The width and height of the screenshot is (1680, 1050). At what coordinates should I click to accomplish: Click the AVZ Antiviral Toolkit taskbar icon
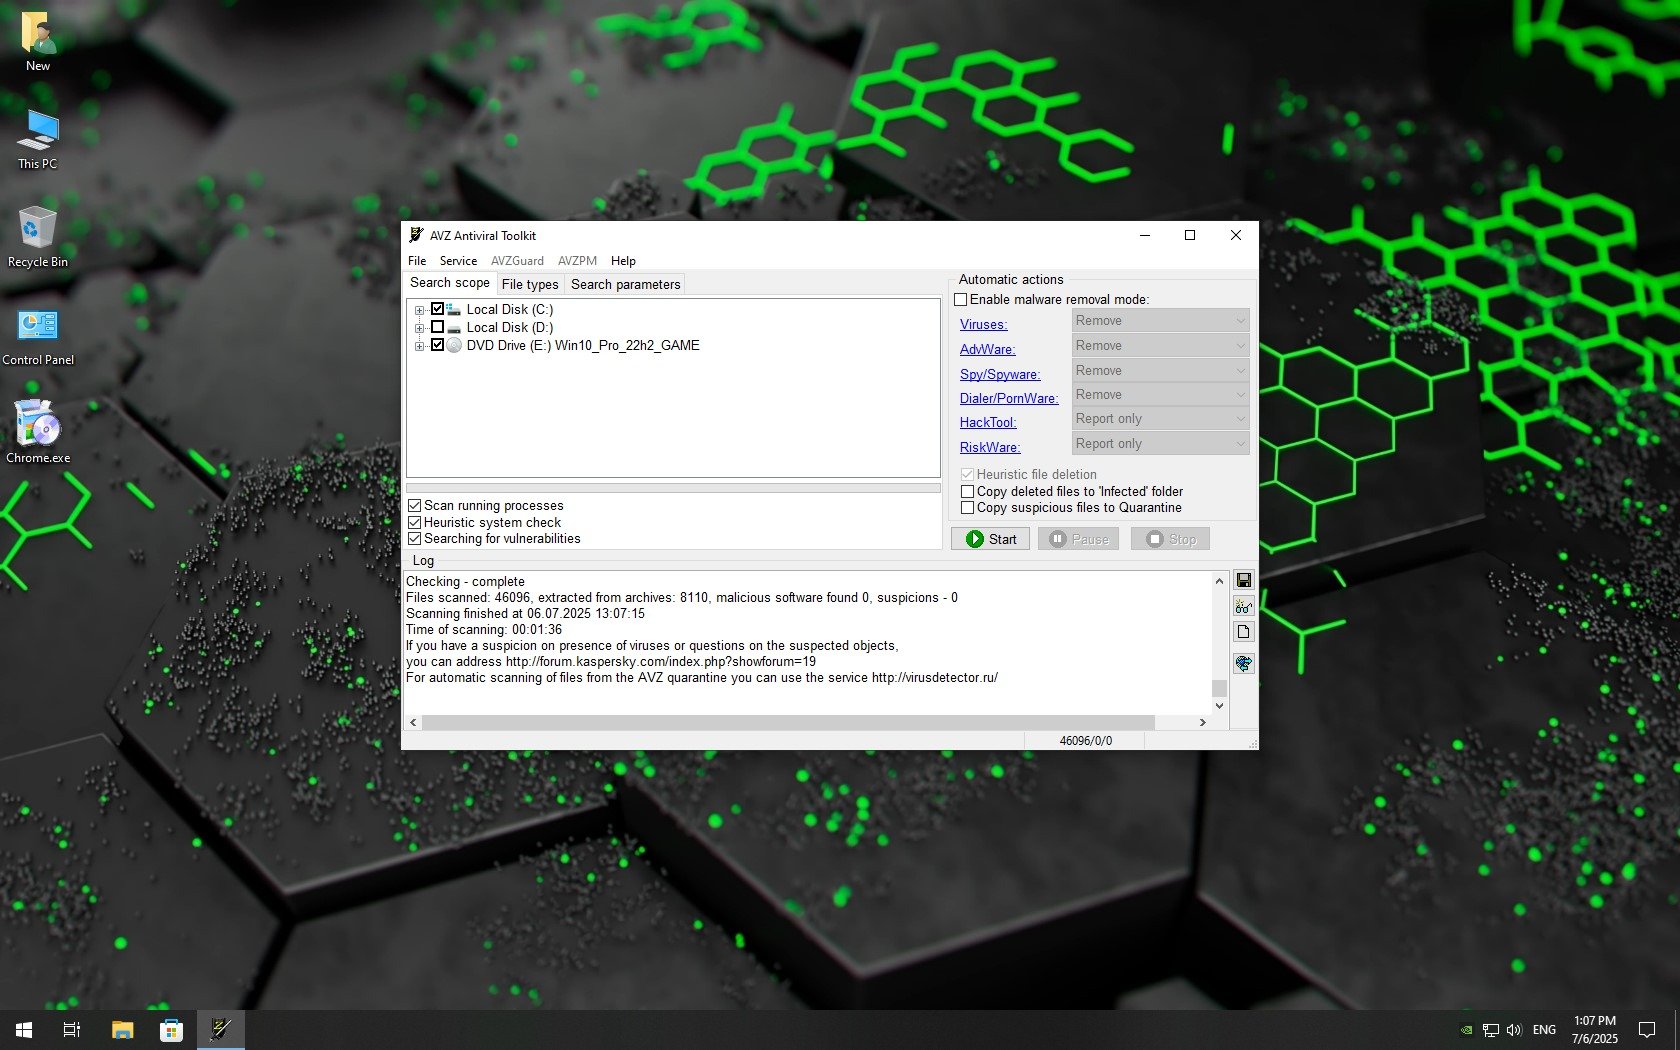[x=220, y=1030]
